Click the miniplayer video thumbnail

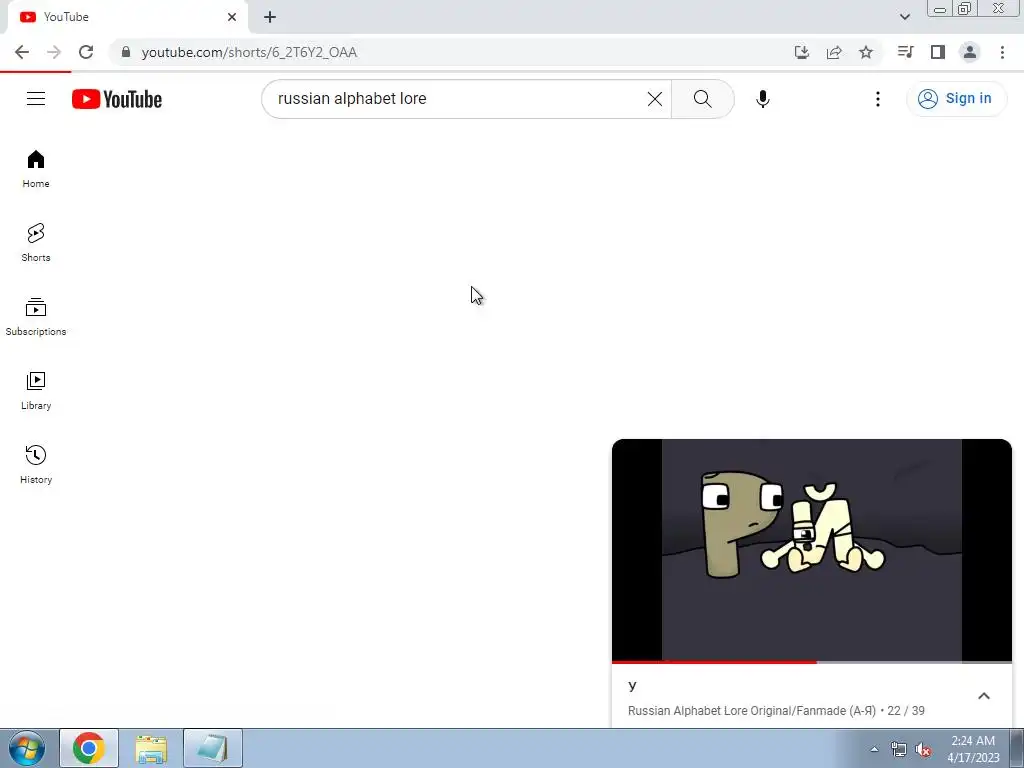pyautogui.click(x=812, y=550)
